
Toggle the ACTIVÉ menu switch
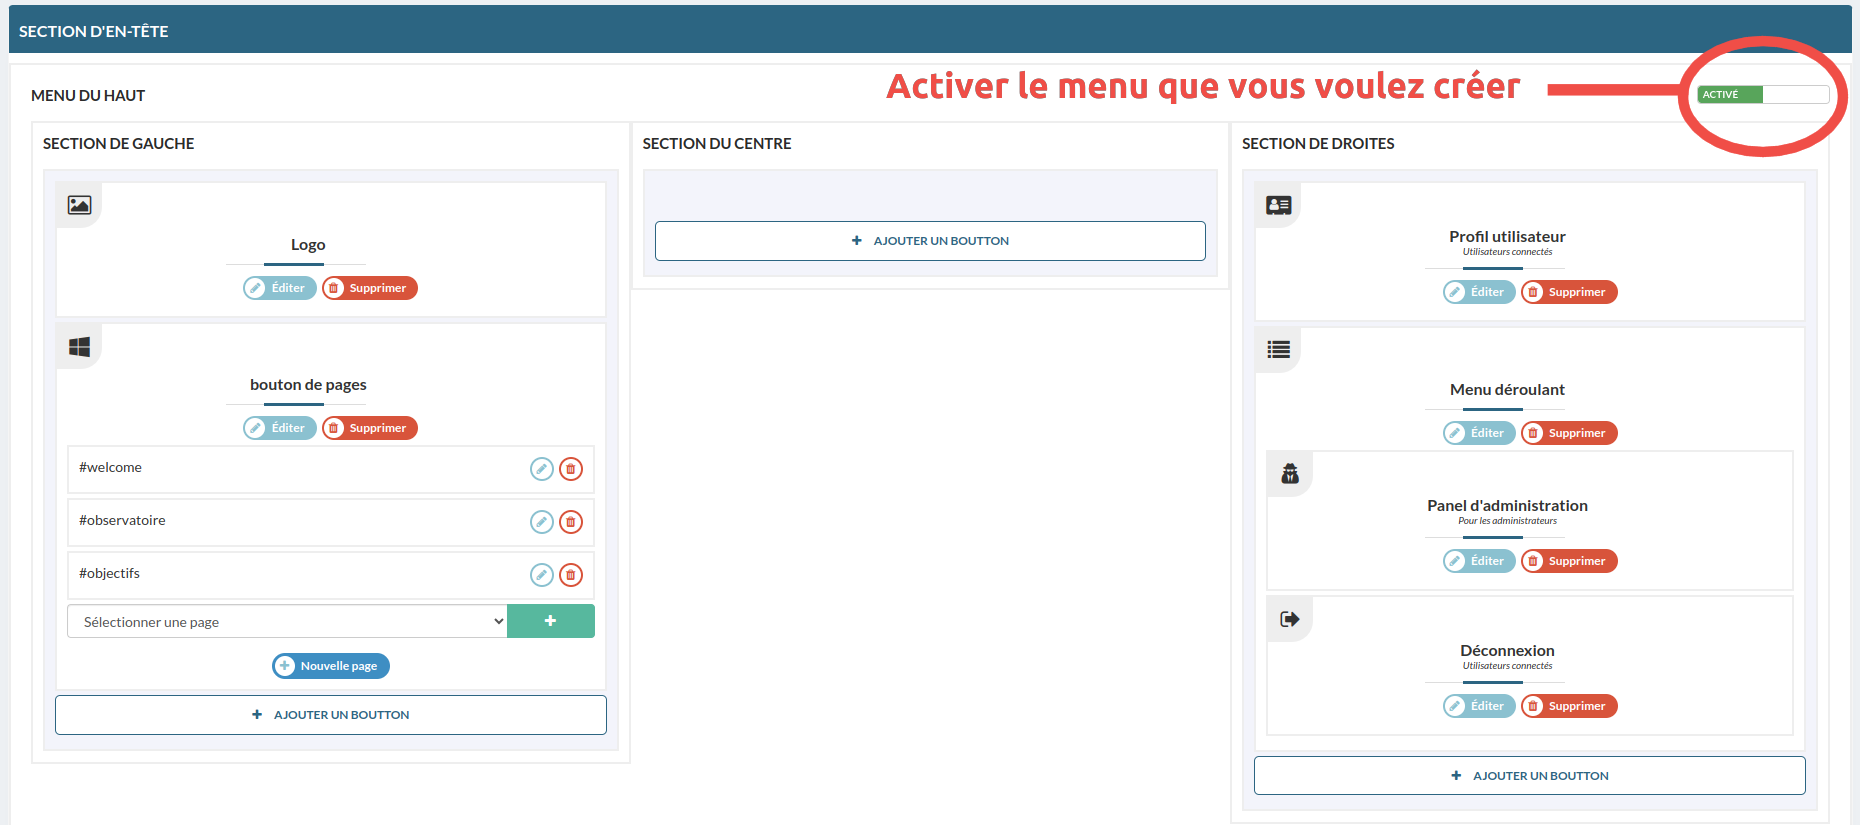1763,95
